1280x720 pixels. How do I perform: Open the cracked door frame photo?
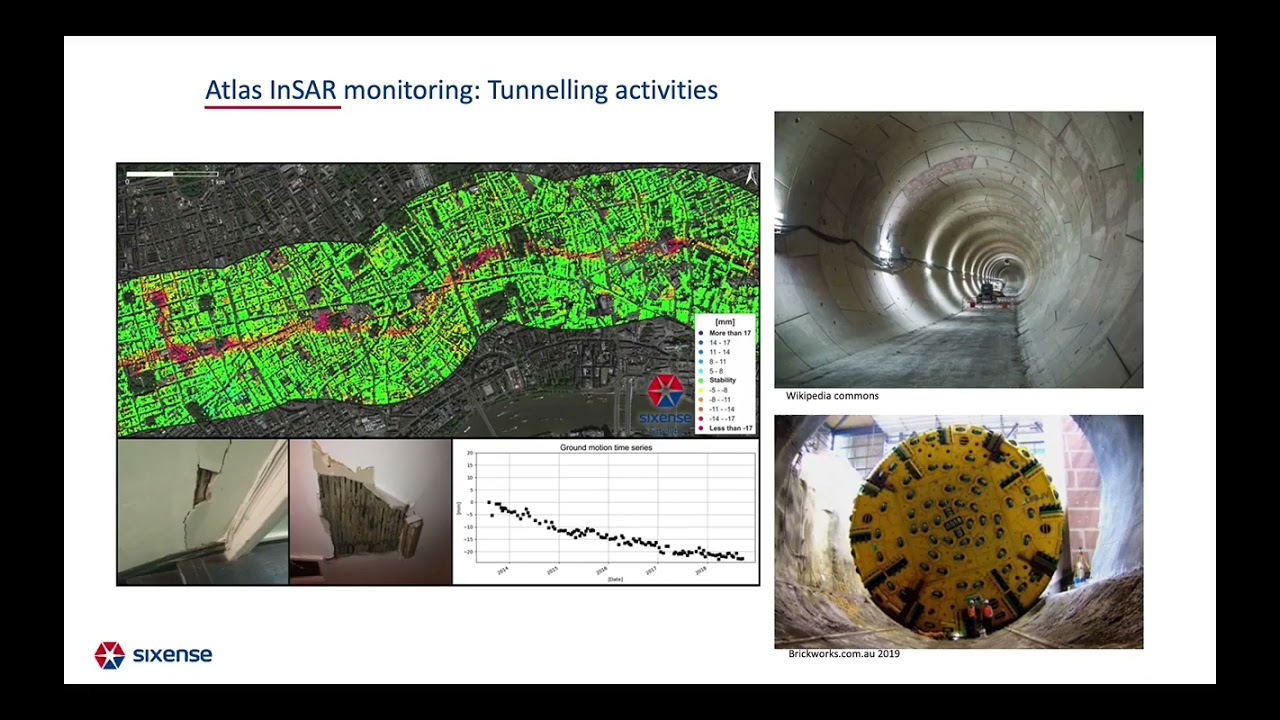(x=202, y=512)
